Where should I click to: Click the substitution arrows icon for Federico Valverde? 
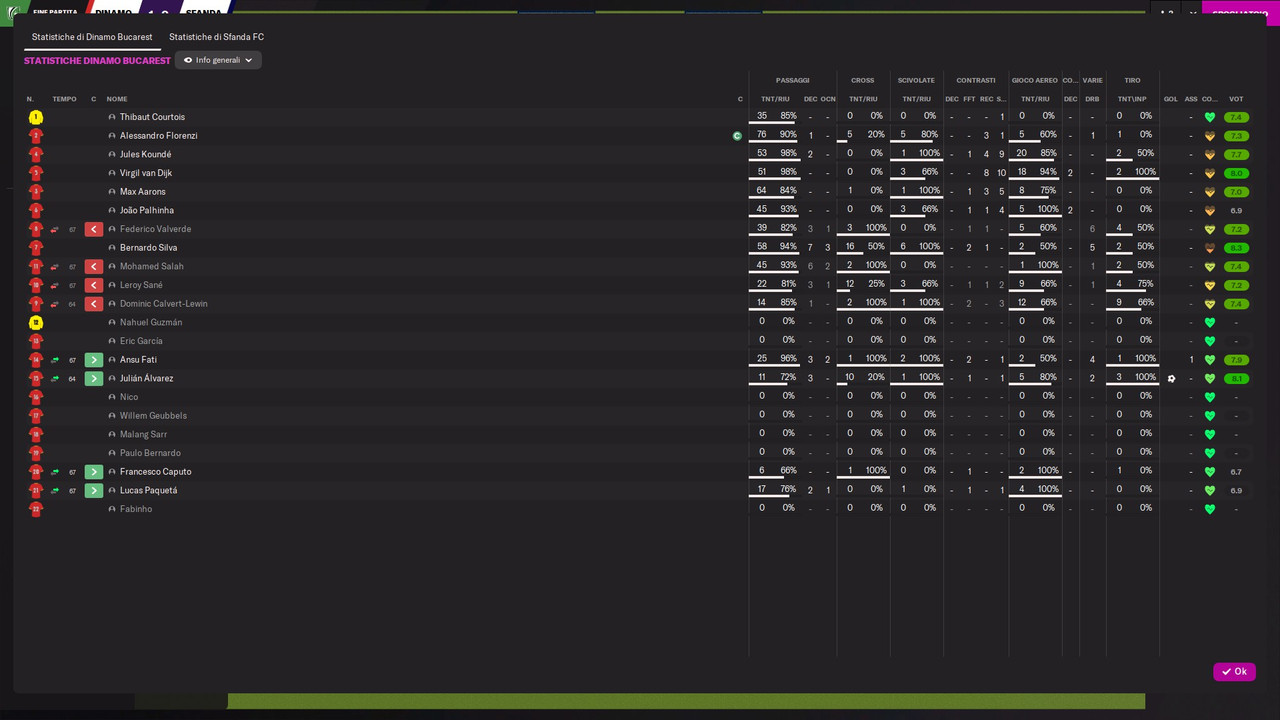55,230
